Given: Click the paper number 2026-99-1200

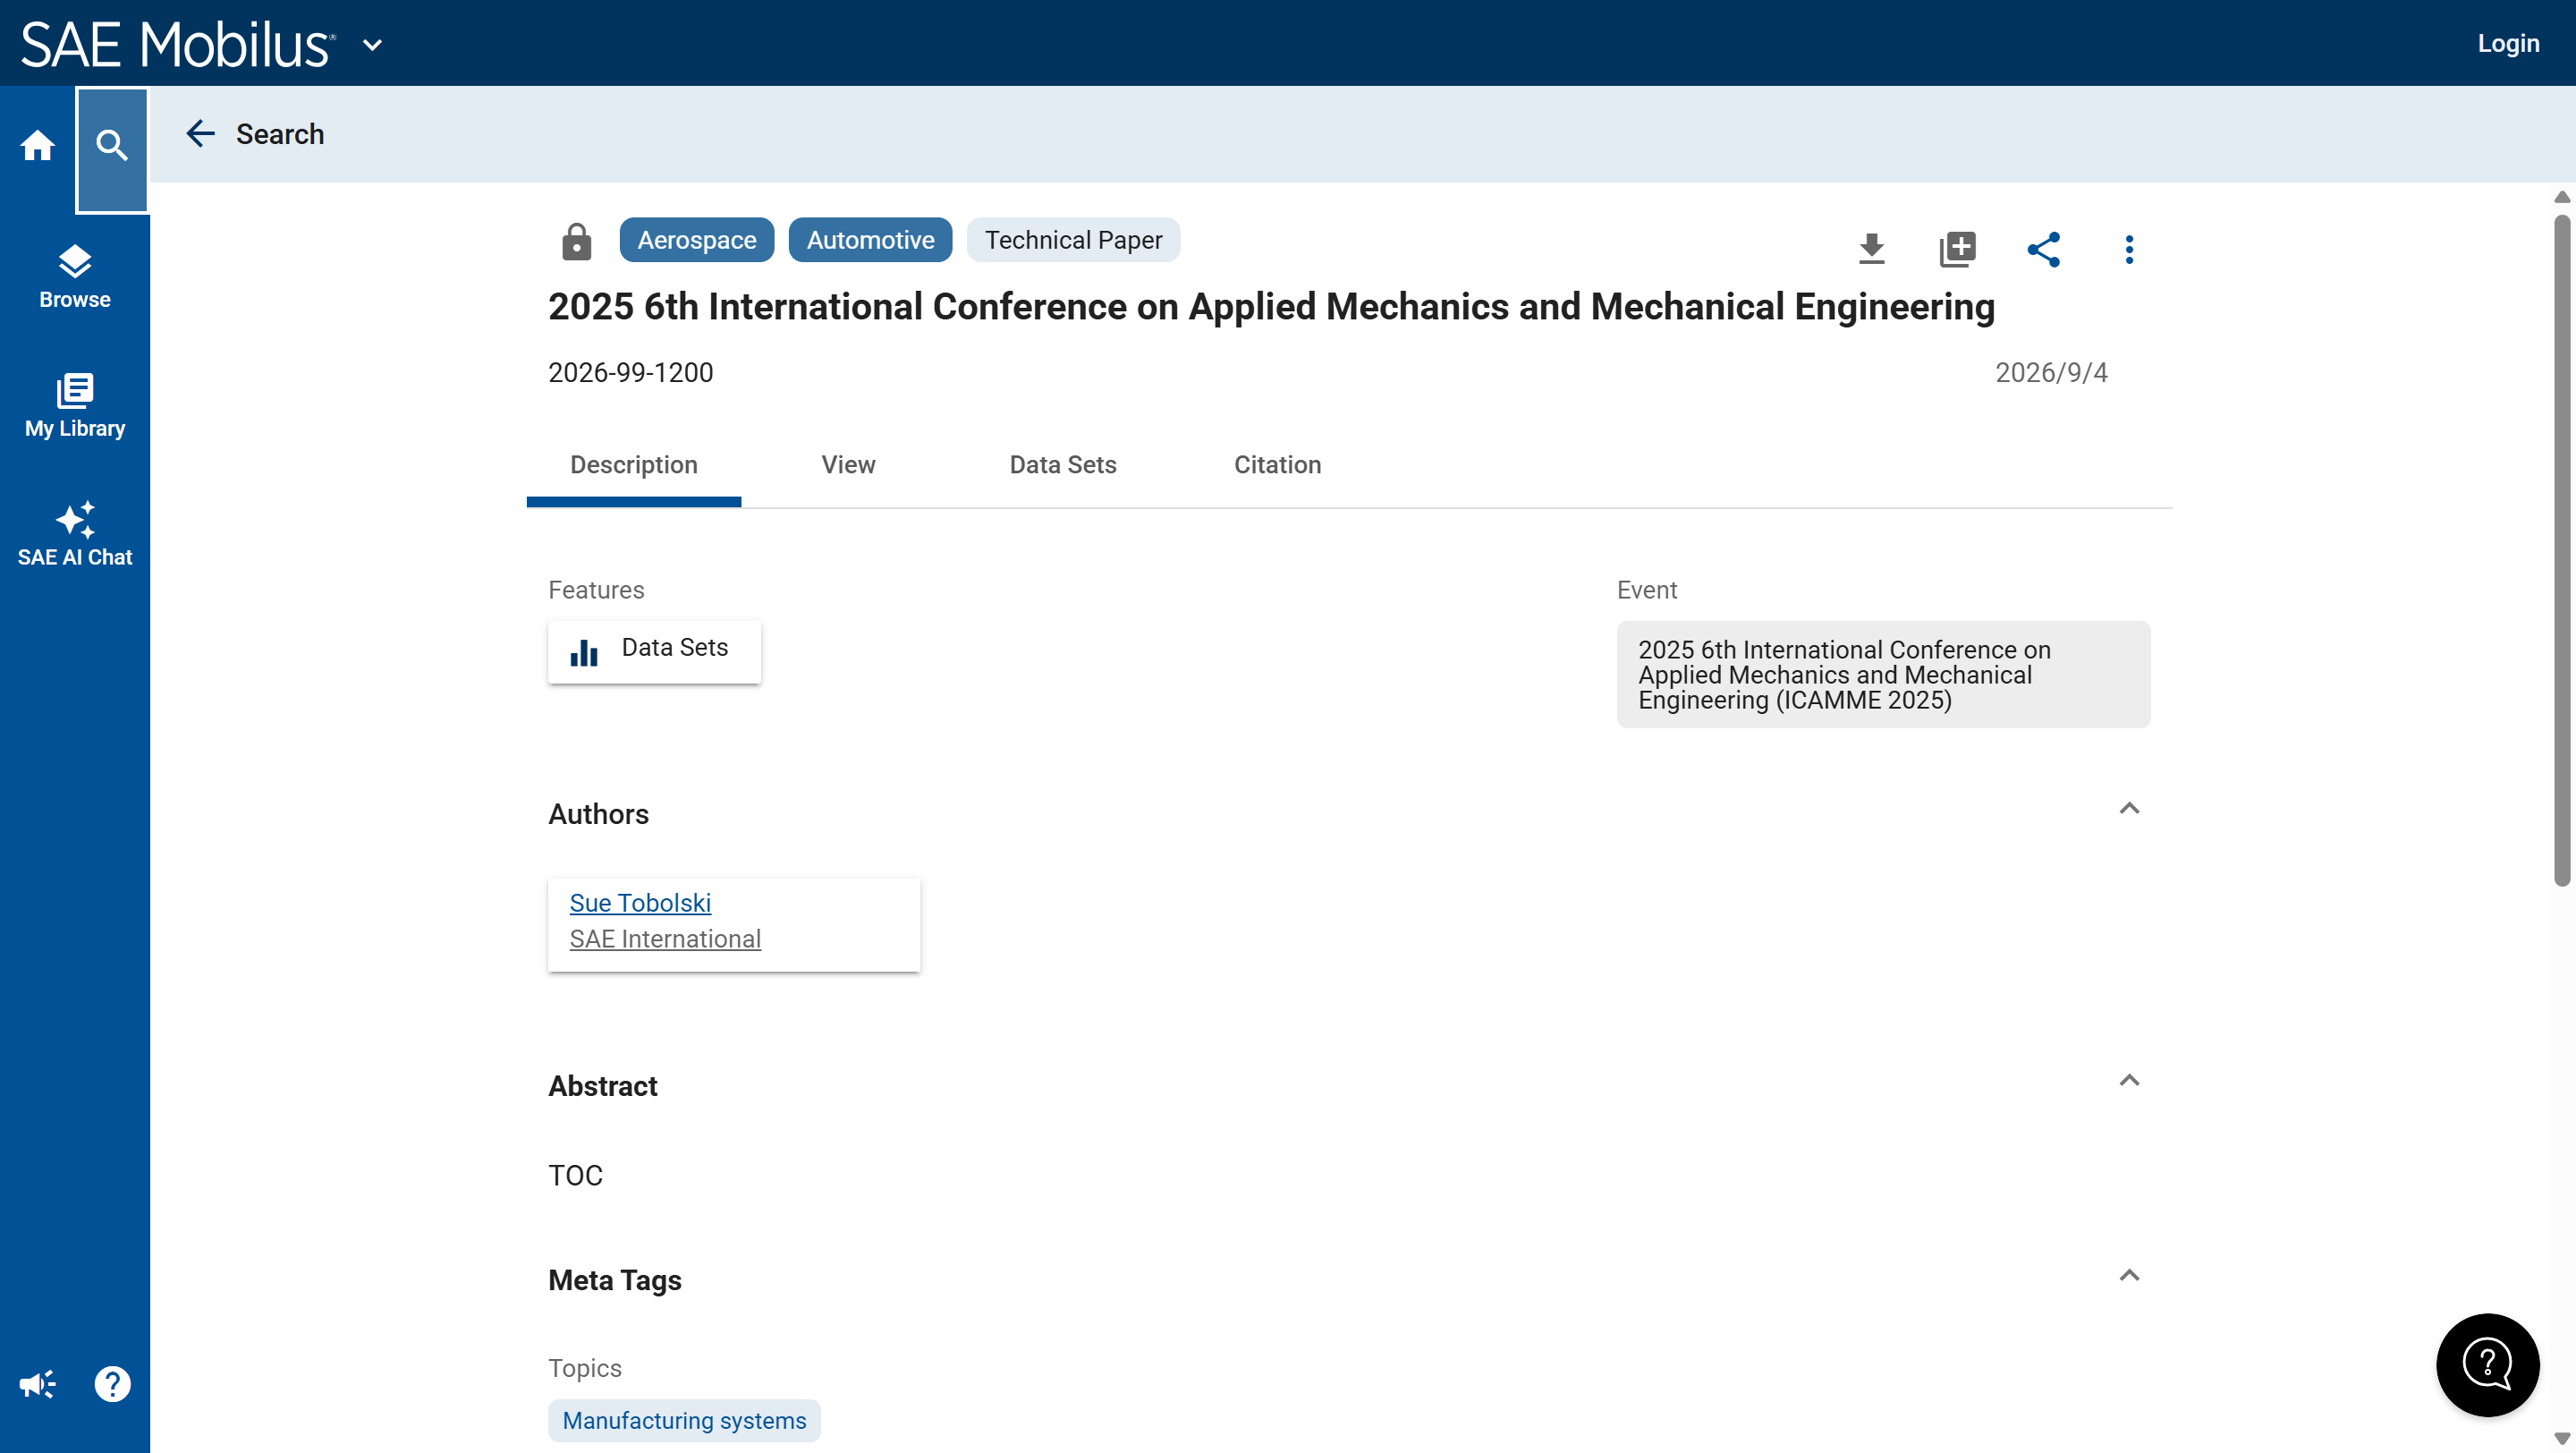Looking at the screenshot, I should (630, 373).
